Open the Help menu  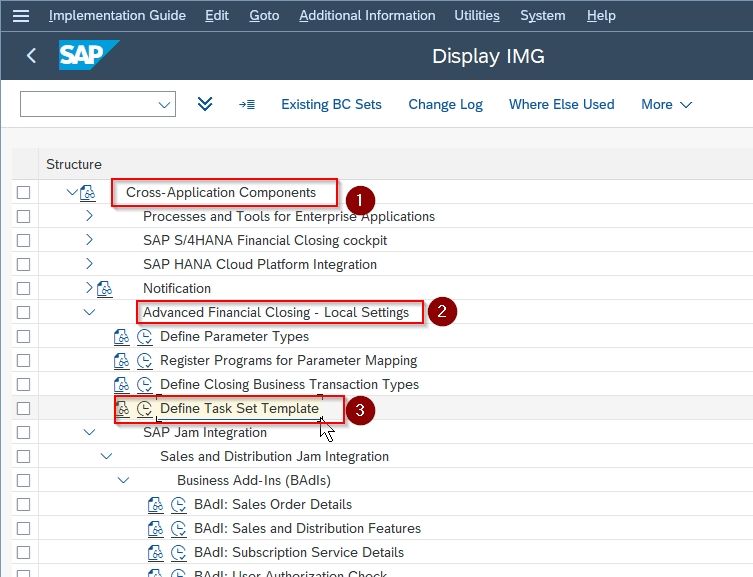(601, 15)
